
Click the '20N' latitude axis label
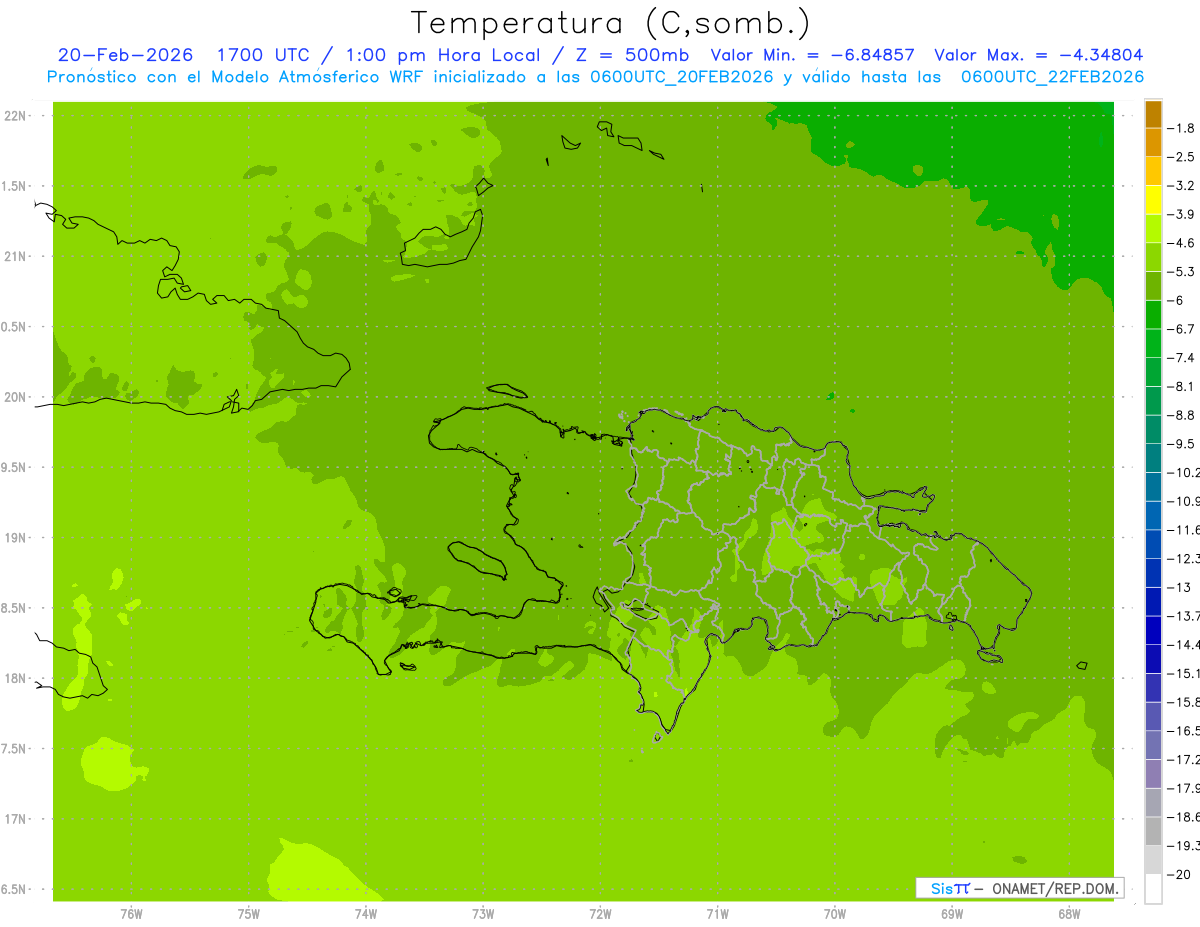point(16,397)
